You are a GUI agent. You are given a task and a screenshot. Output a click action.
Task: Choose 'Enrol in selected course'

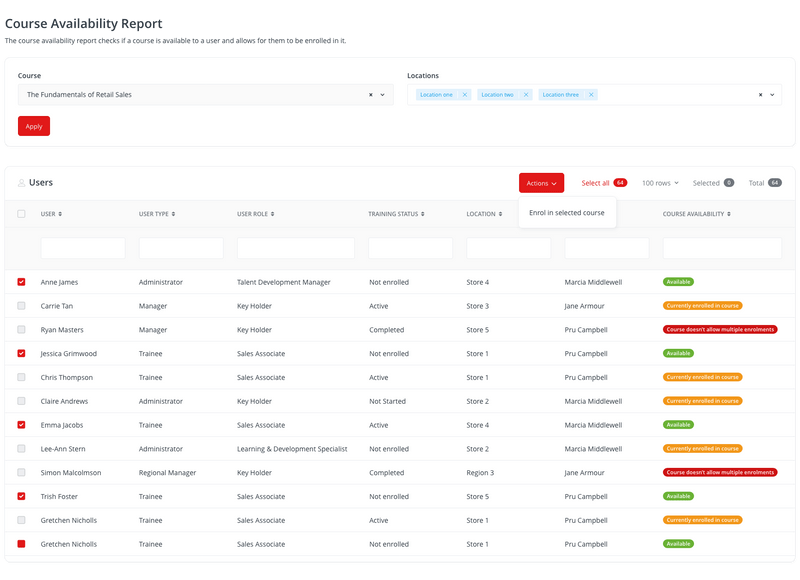click(x=567, y=211)
